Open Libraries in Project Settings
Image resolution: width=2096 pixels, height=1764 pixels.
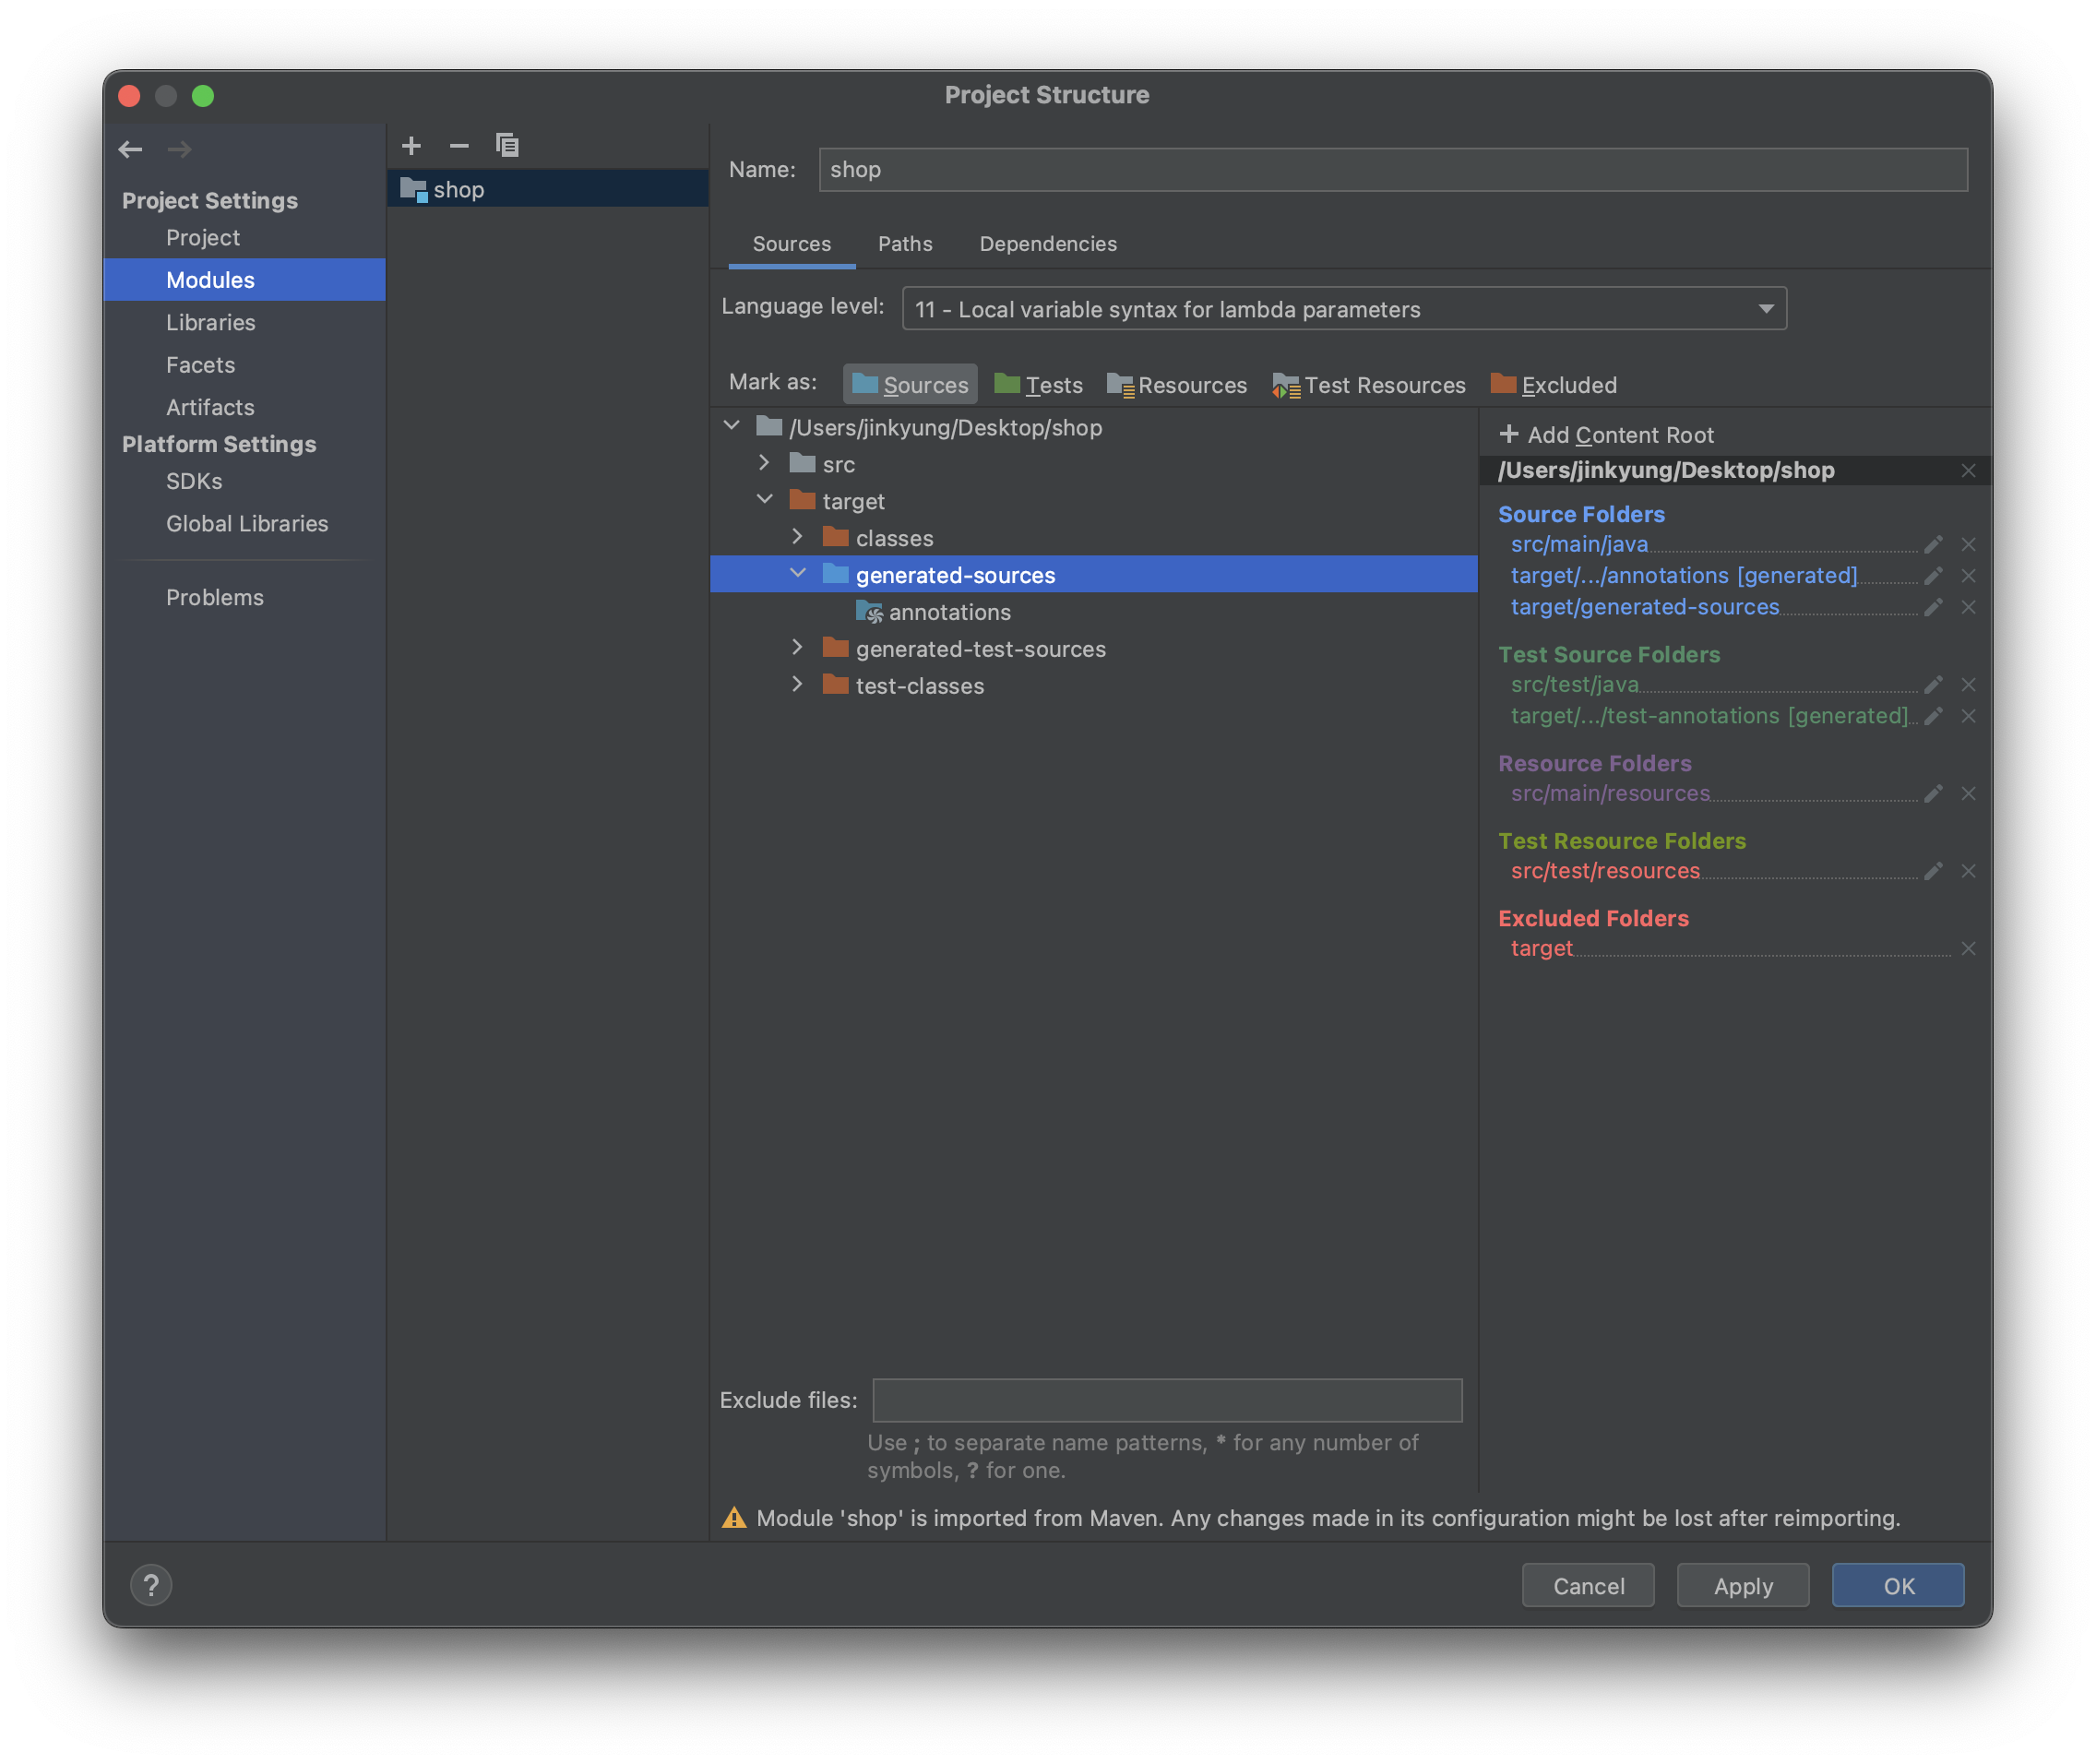pos(210,323)
